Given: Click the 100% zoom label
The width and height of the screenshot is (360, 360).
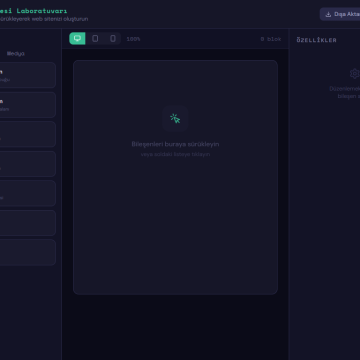Looking at the screenshot, I should tap(133, 39).
